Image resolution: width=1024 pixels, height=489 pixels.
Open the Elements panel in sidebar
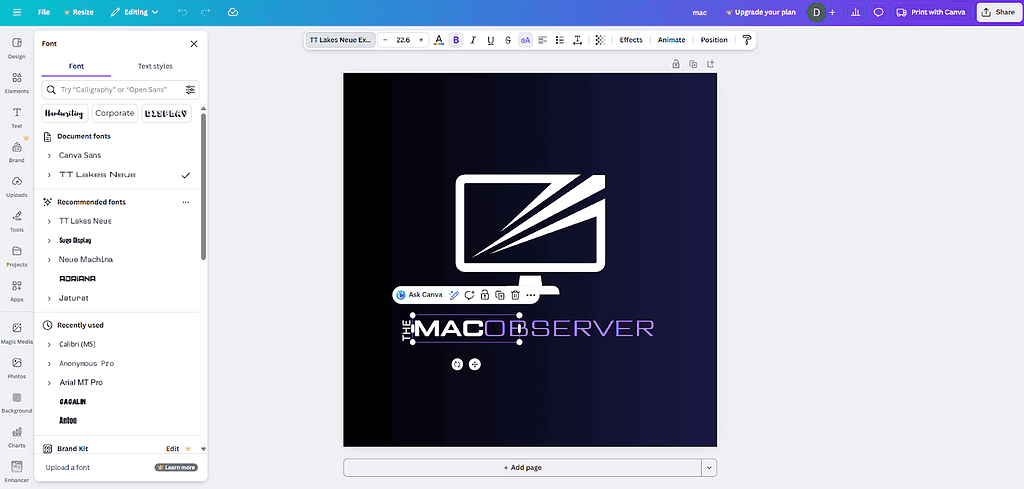click(x=17, y=82)
